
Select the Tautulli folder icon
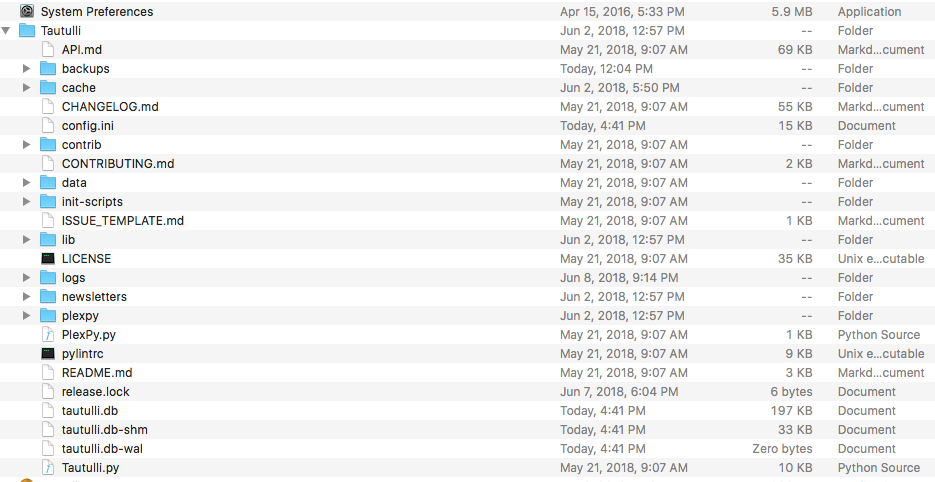click(27, 31)
